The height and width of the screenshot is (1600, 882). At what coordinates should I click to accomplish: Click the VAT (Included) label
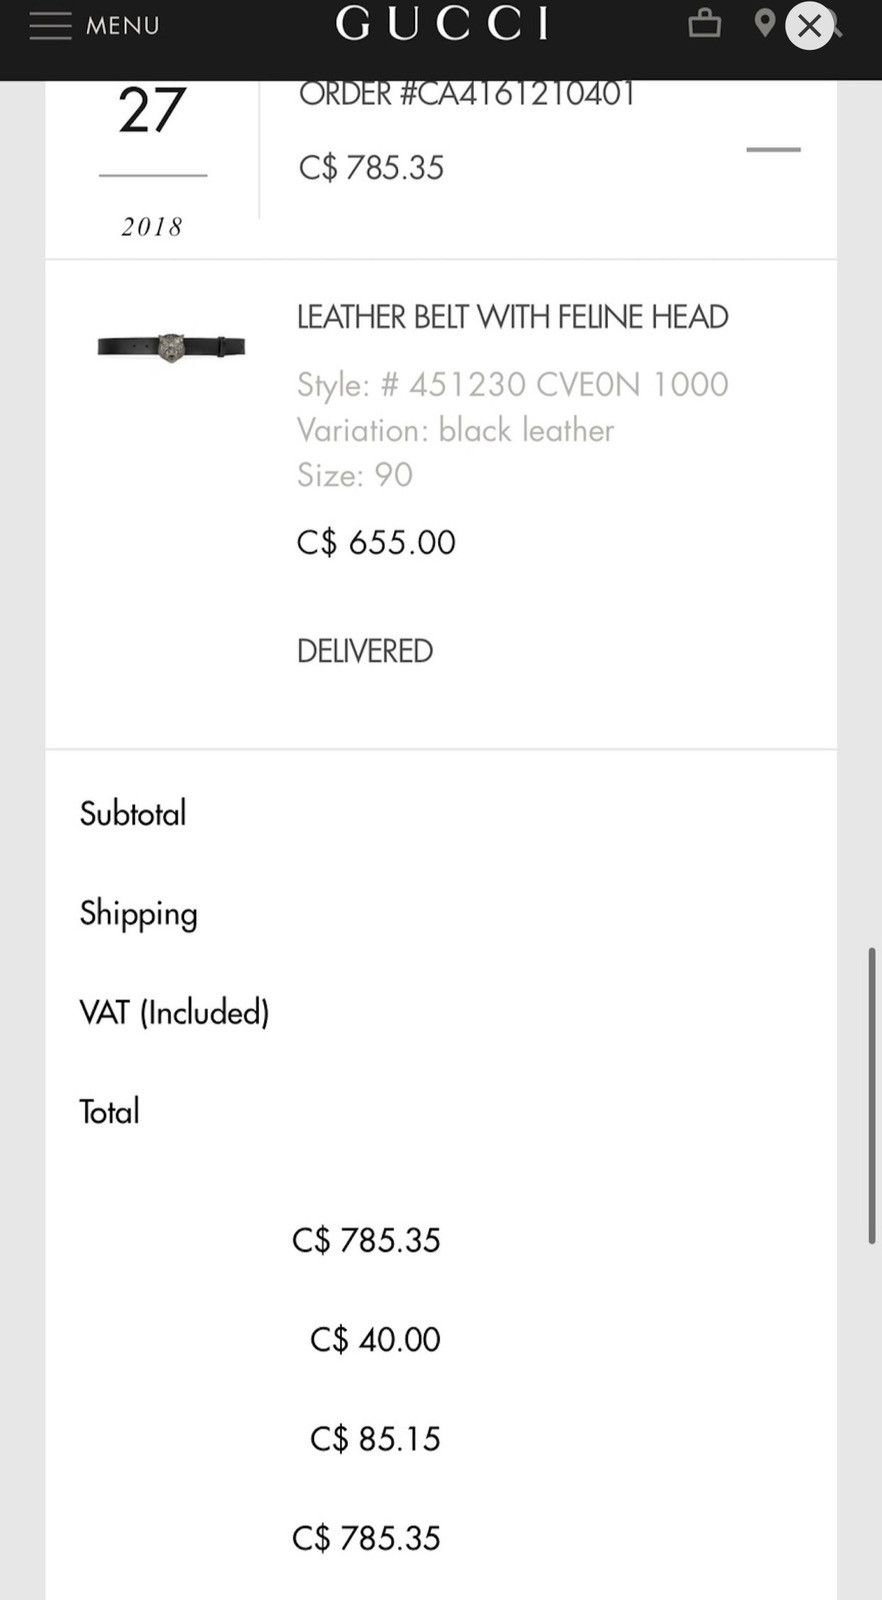(x=175, y=1012)
